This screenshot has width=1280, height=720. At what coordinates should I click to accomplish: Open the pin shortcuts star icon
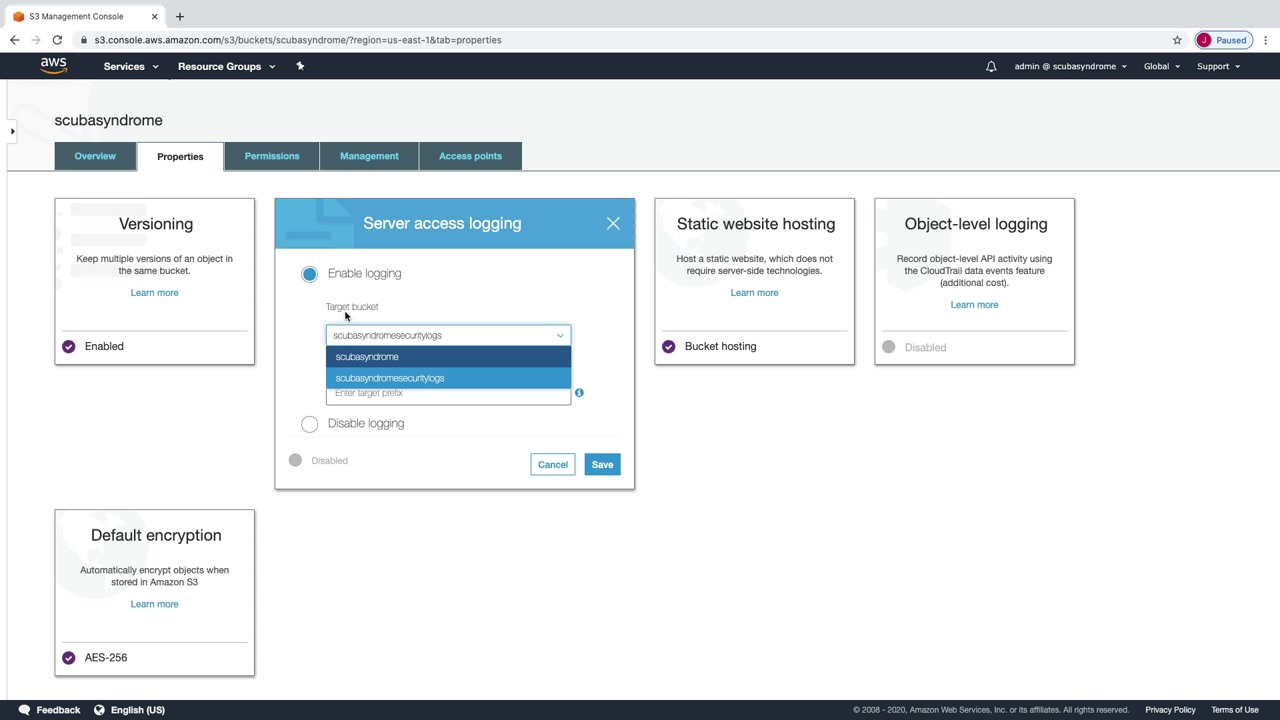pyautogui.click(x=300, y=66)
